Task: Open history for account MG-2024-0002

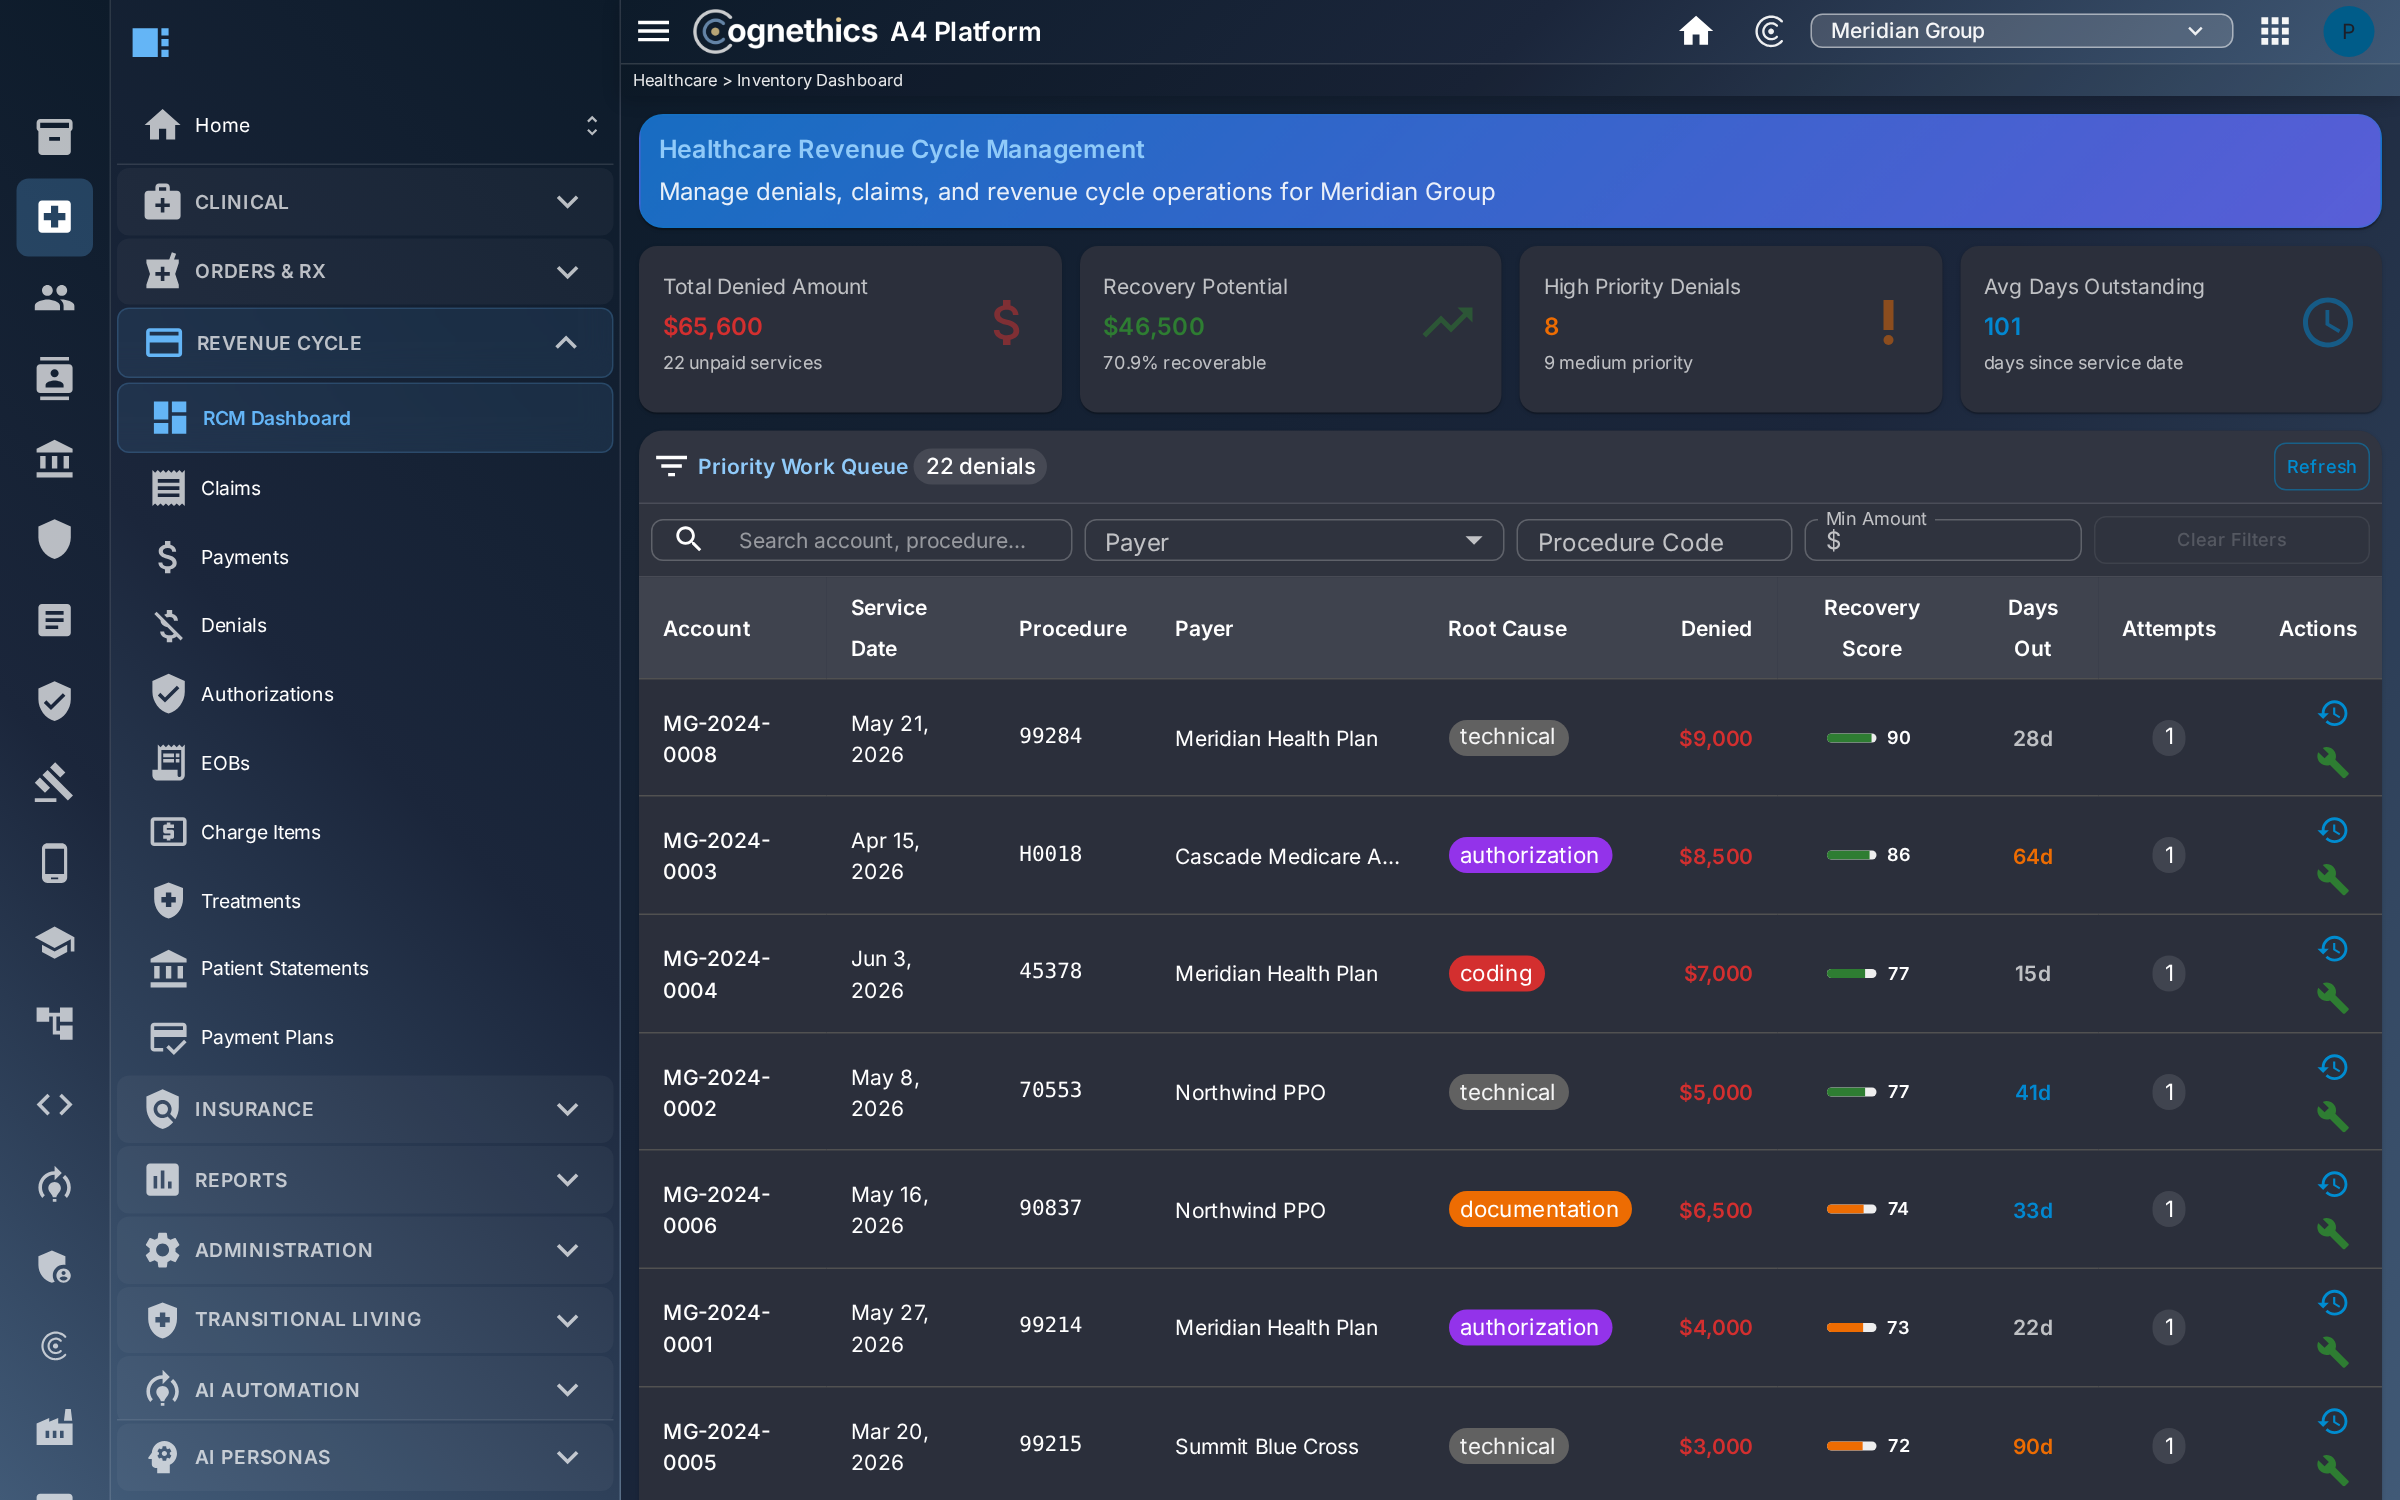Action: tap(2333, 1067)
